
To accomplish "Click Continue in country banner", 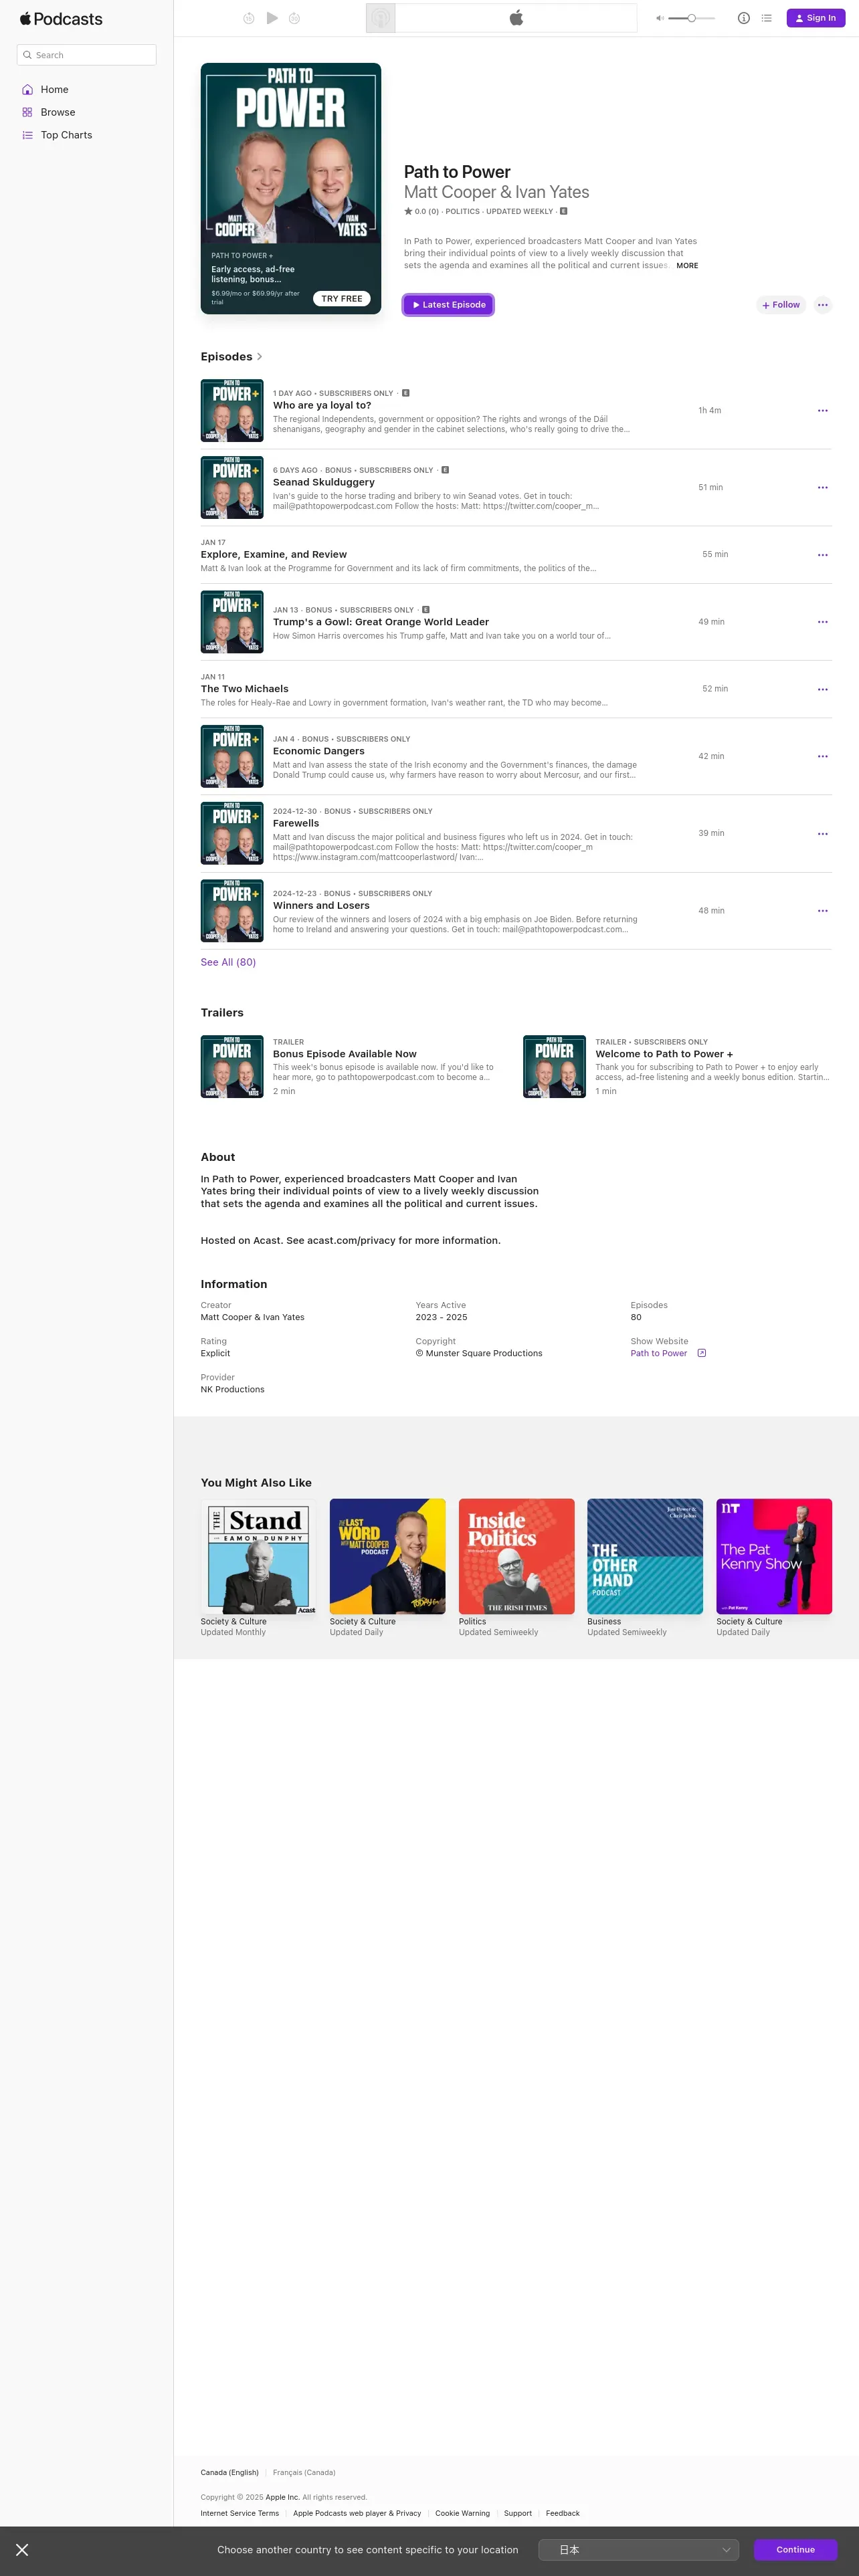I will pos(796,2550).
